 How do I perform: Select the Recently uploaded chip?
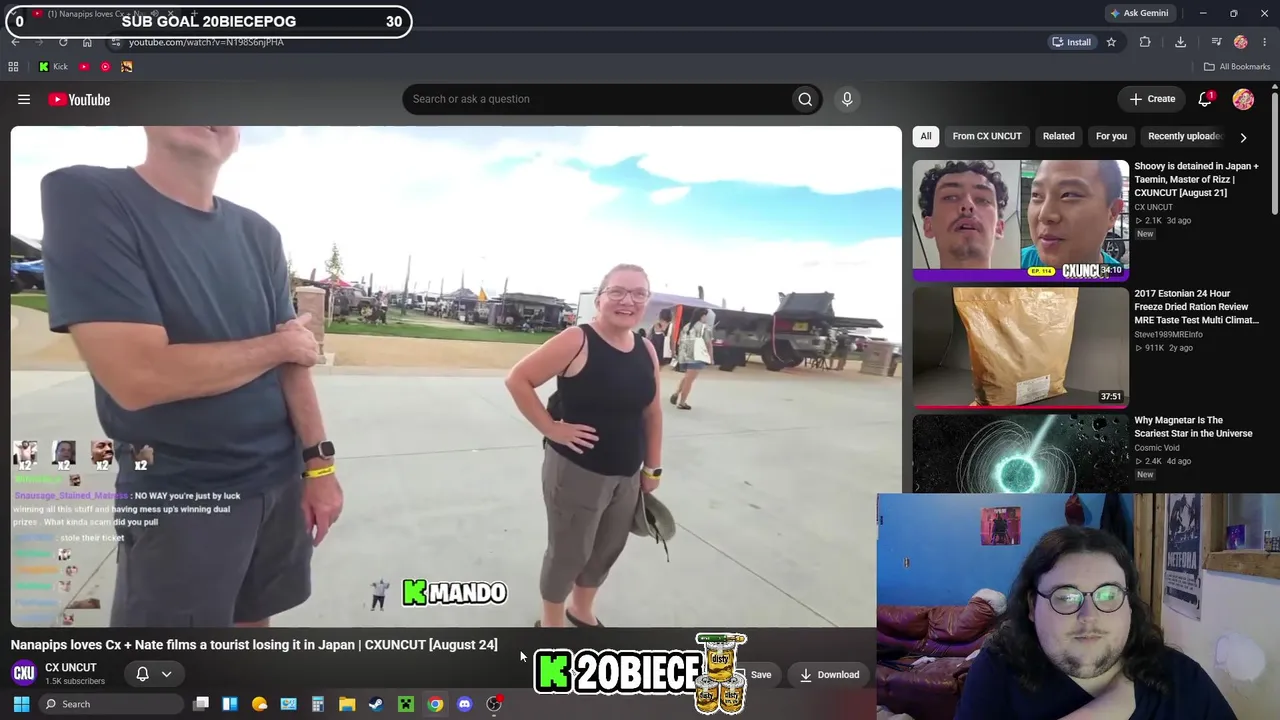(x=1184, y=136)
